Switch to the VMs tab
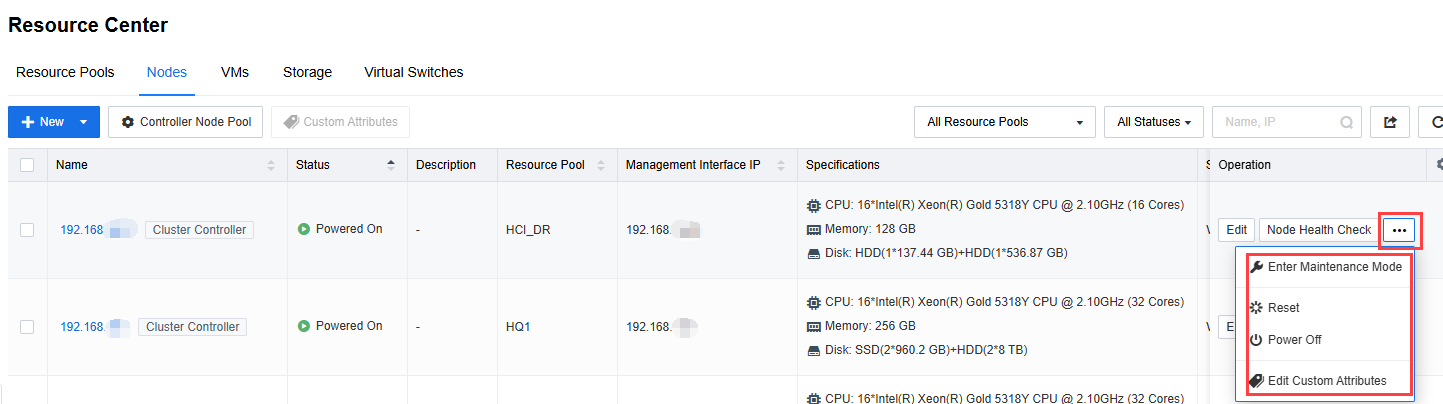1443x404 pixels. click(235, 72)
